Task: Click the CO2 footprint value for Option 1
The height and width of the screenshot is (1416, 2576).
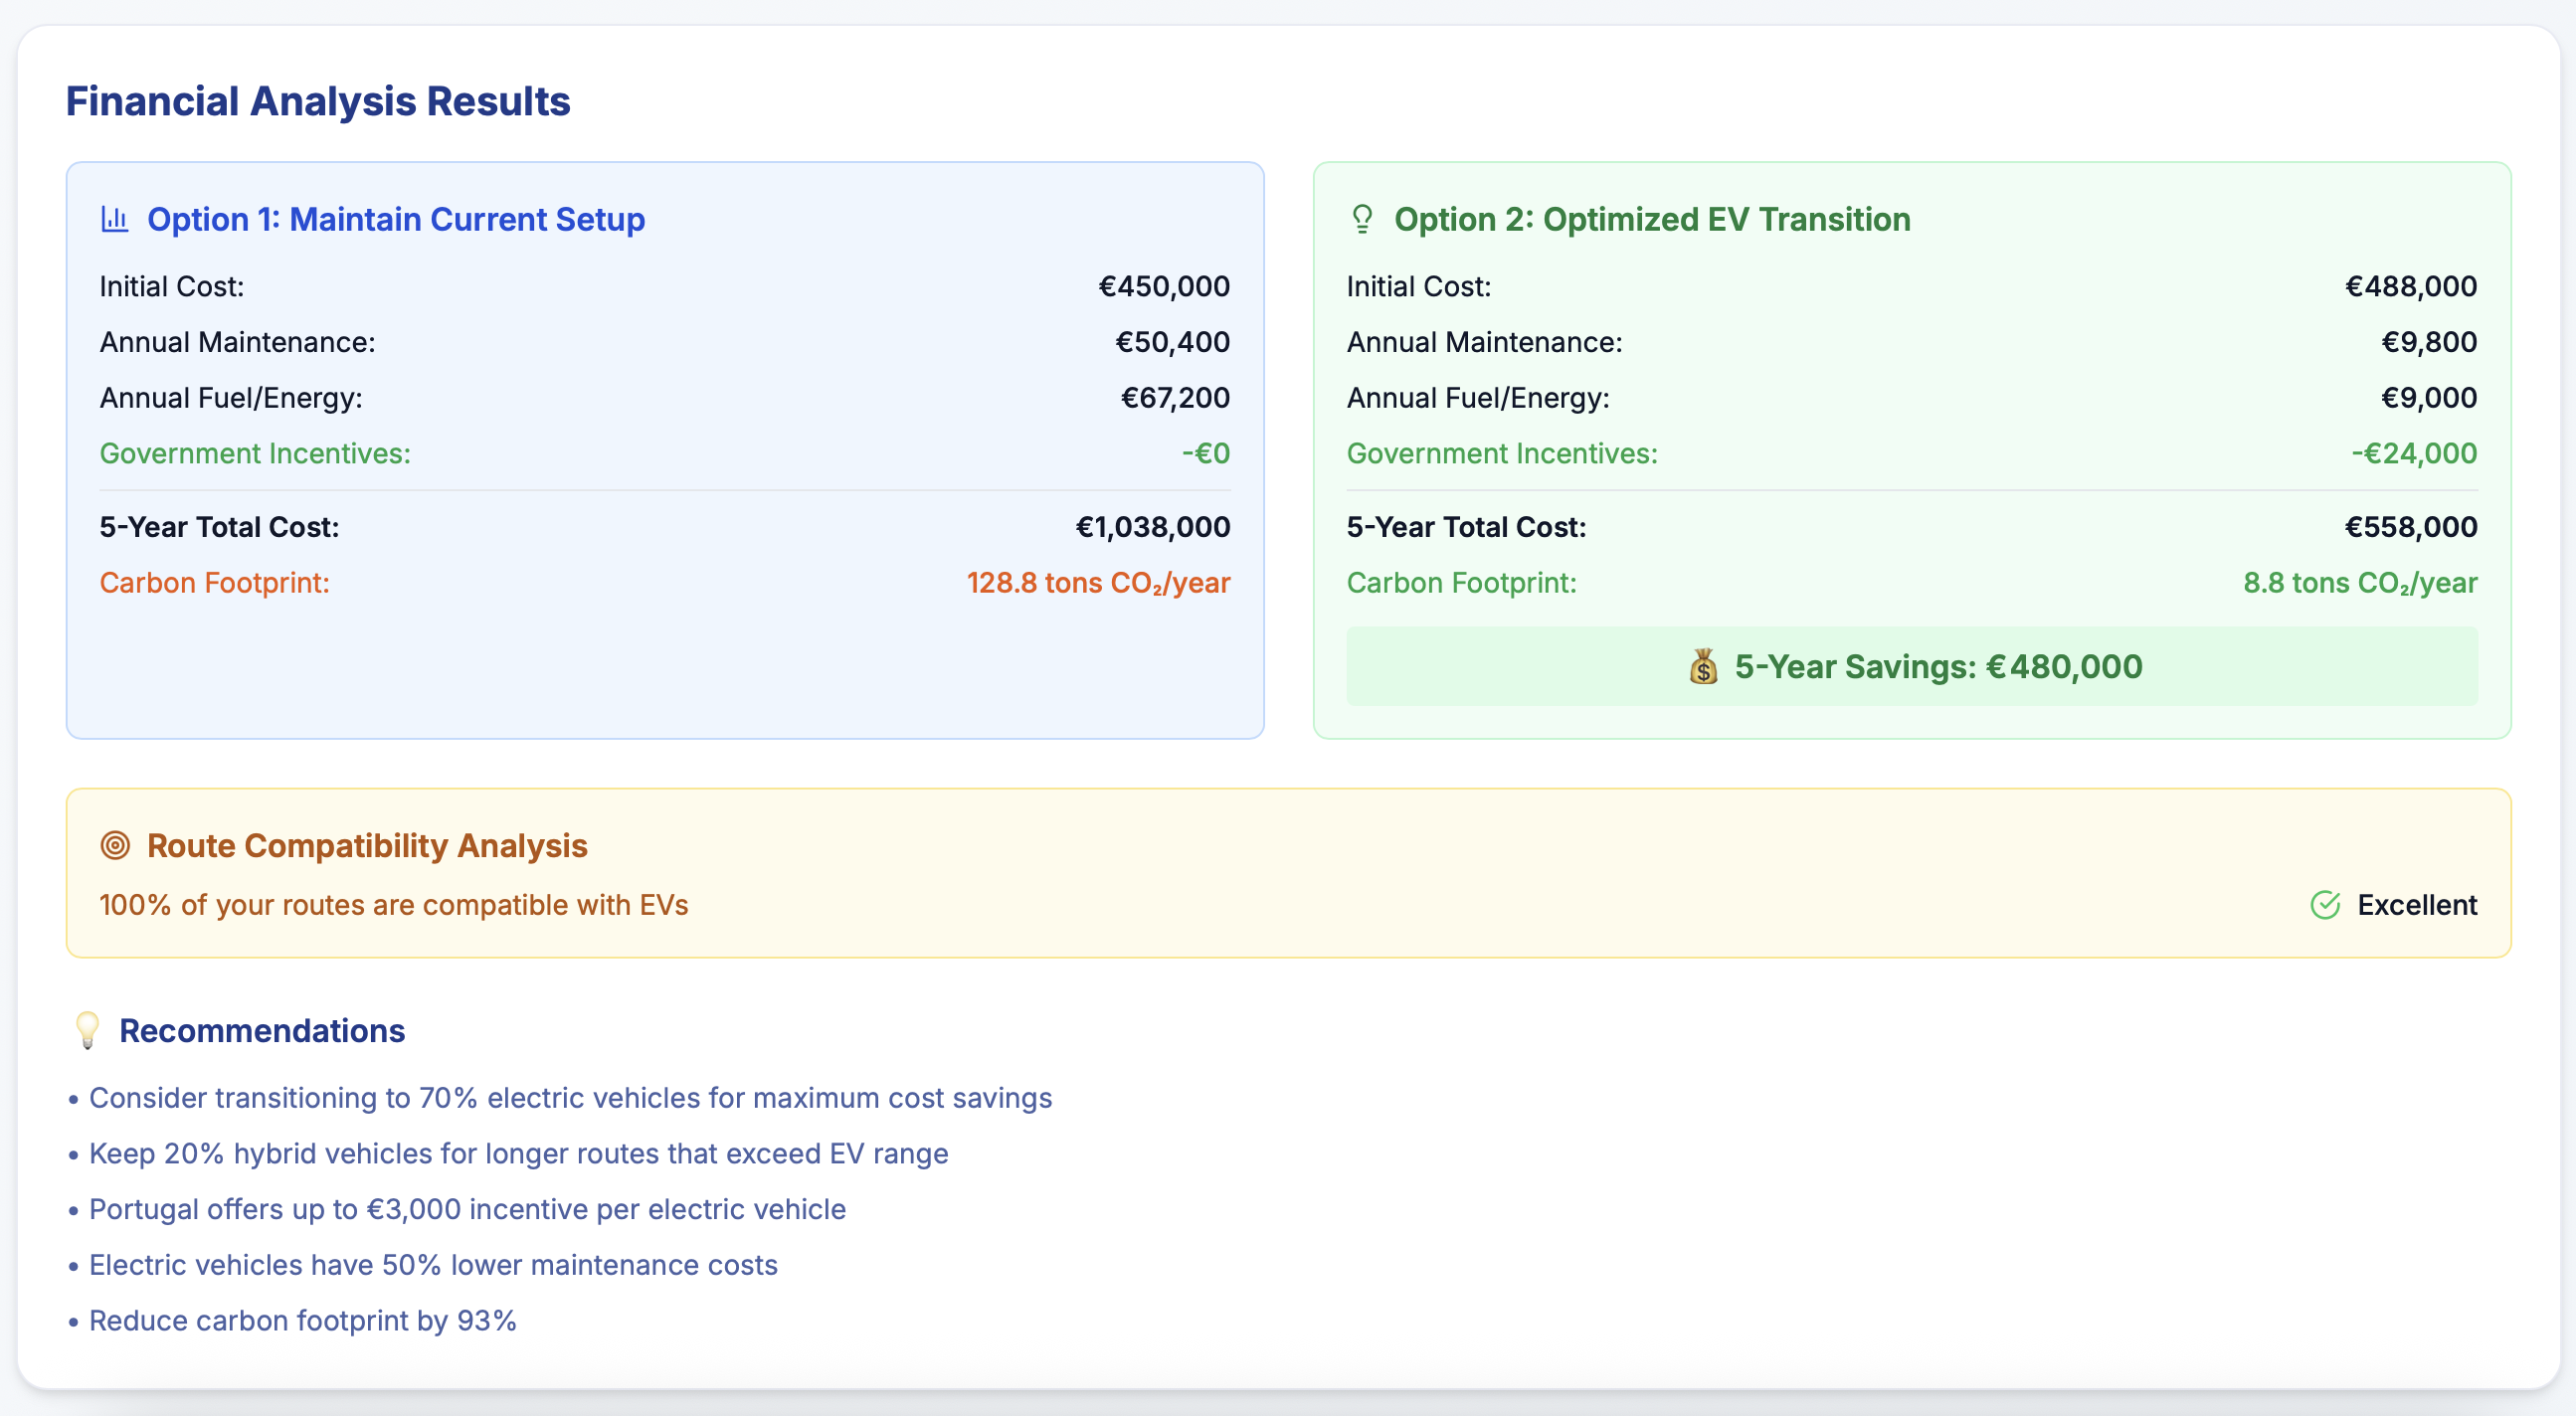Action: click(1098, 583)
